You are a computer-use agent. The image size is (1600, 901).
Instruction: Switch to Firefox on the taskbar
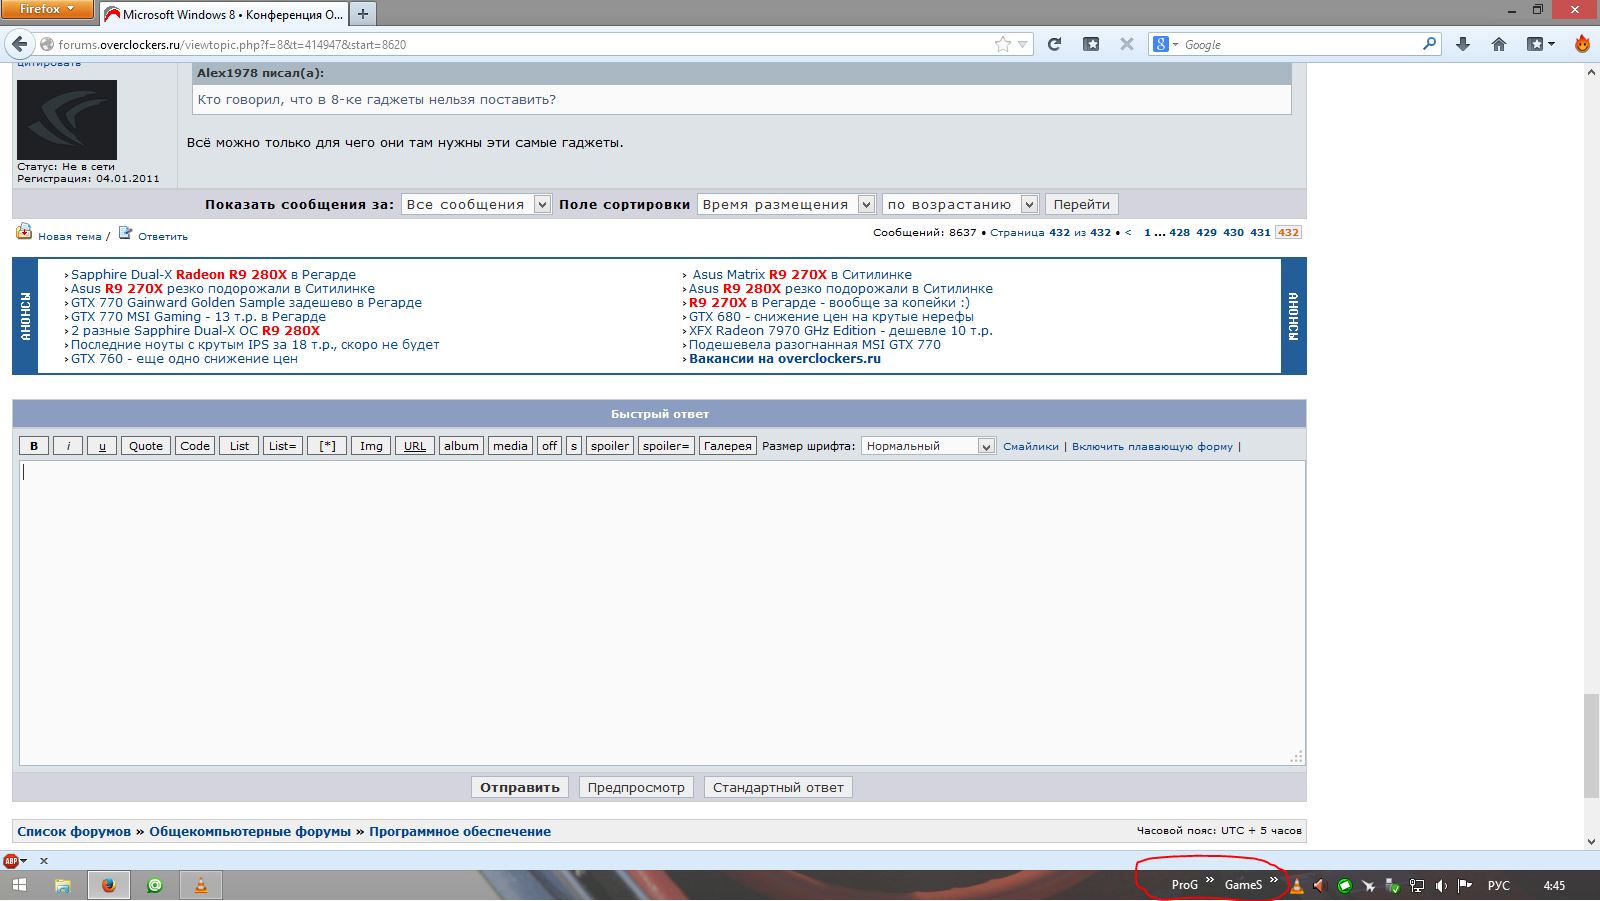(x=109, y=885)
